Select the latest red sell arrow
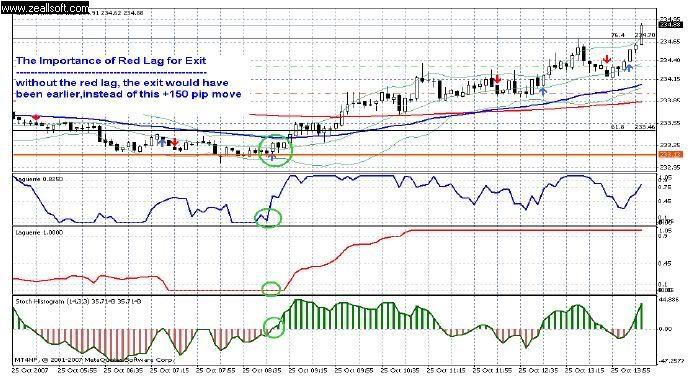This screenshot has height=388, width=700. 607,59
